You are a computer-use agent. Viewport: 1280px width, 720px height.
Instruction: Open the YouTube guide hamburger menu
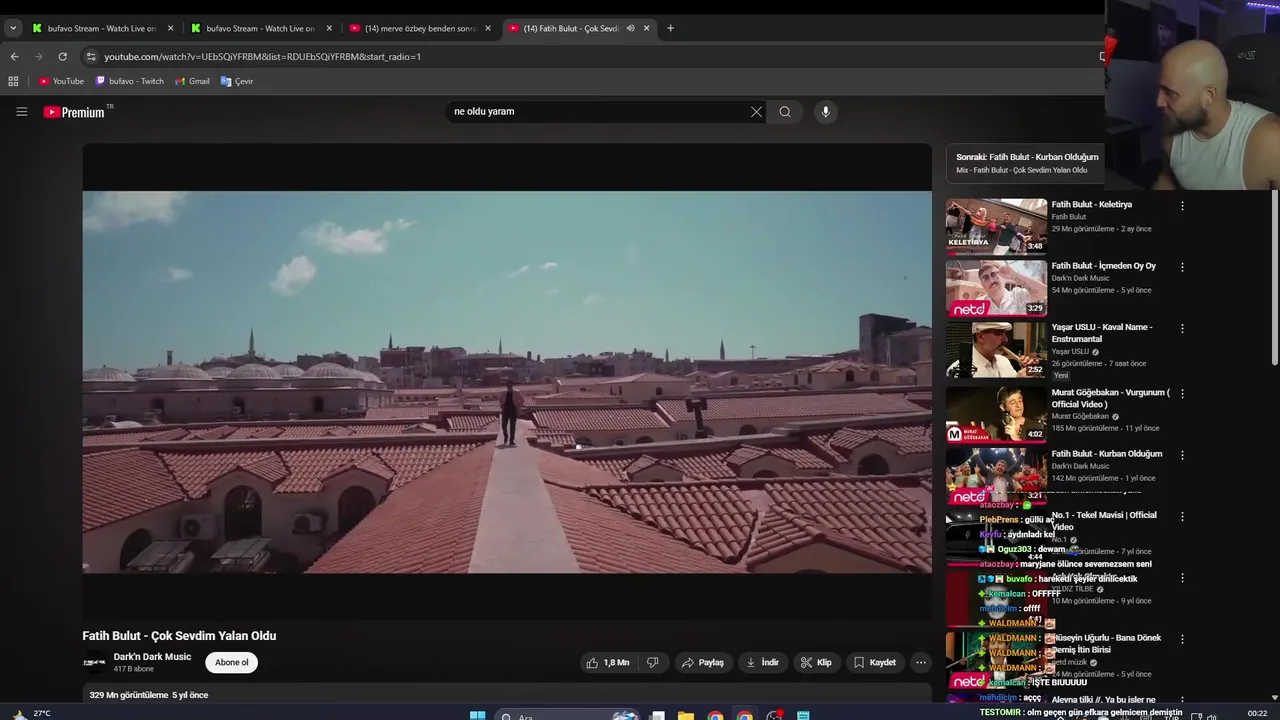pyautogui.click(x=21, y=112)
